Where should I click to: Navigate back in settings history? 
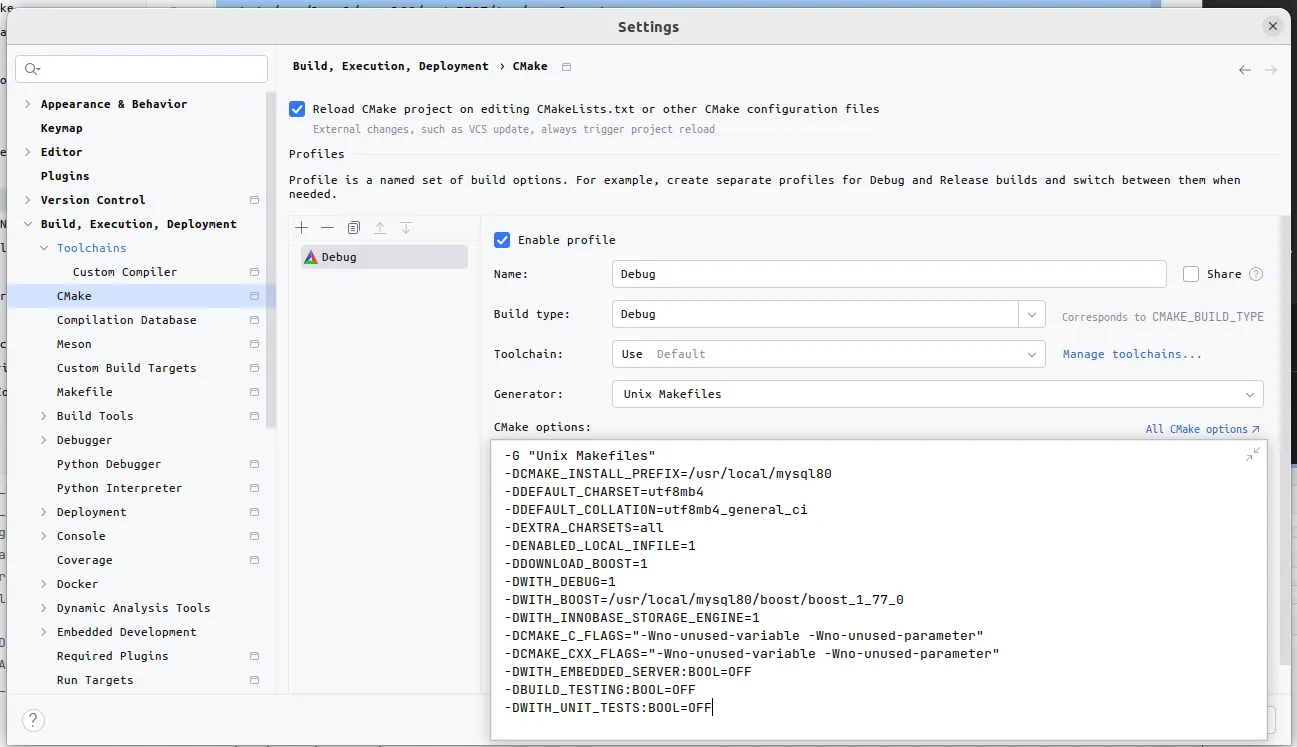(1245, 70)
